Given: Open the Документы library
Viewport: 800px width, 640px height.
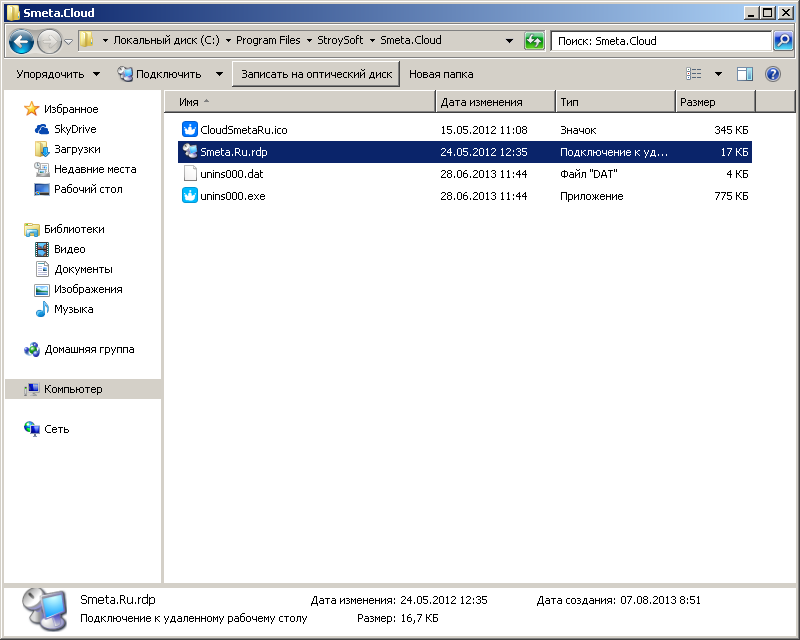Looking at the screenshot, I should pyautogui.click(x=83, y=269).
